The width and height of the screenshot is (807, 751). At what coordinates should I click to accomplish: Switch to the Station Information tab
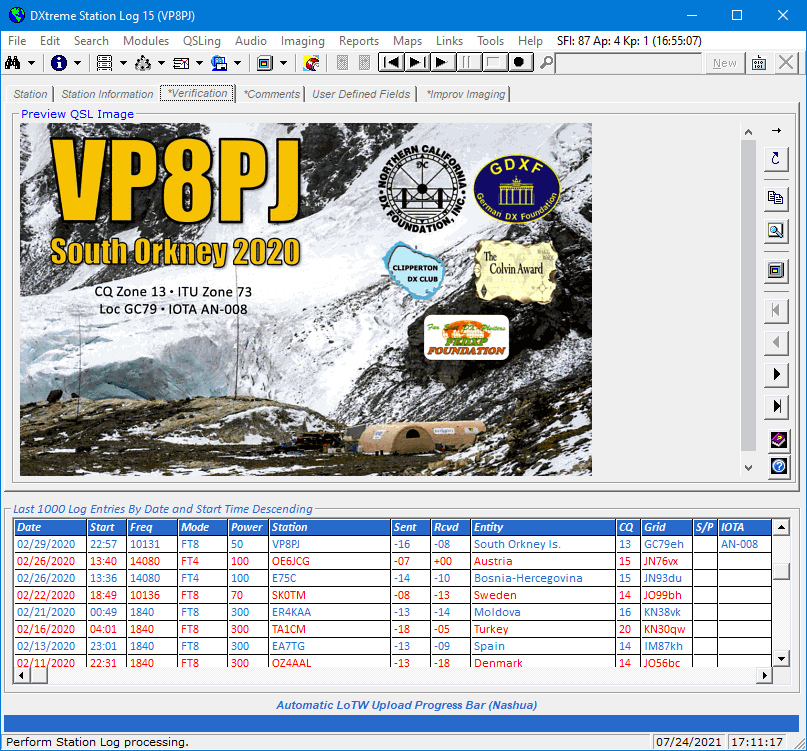click(x=107, y=94)
